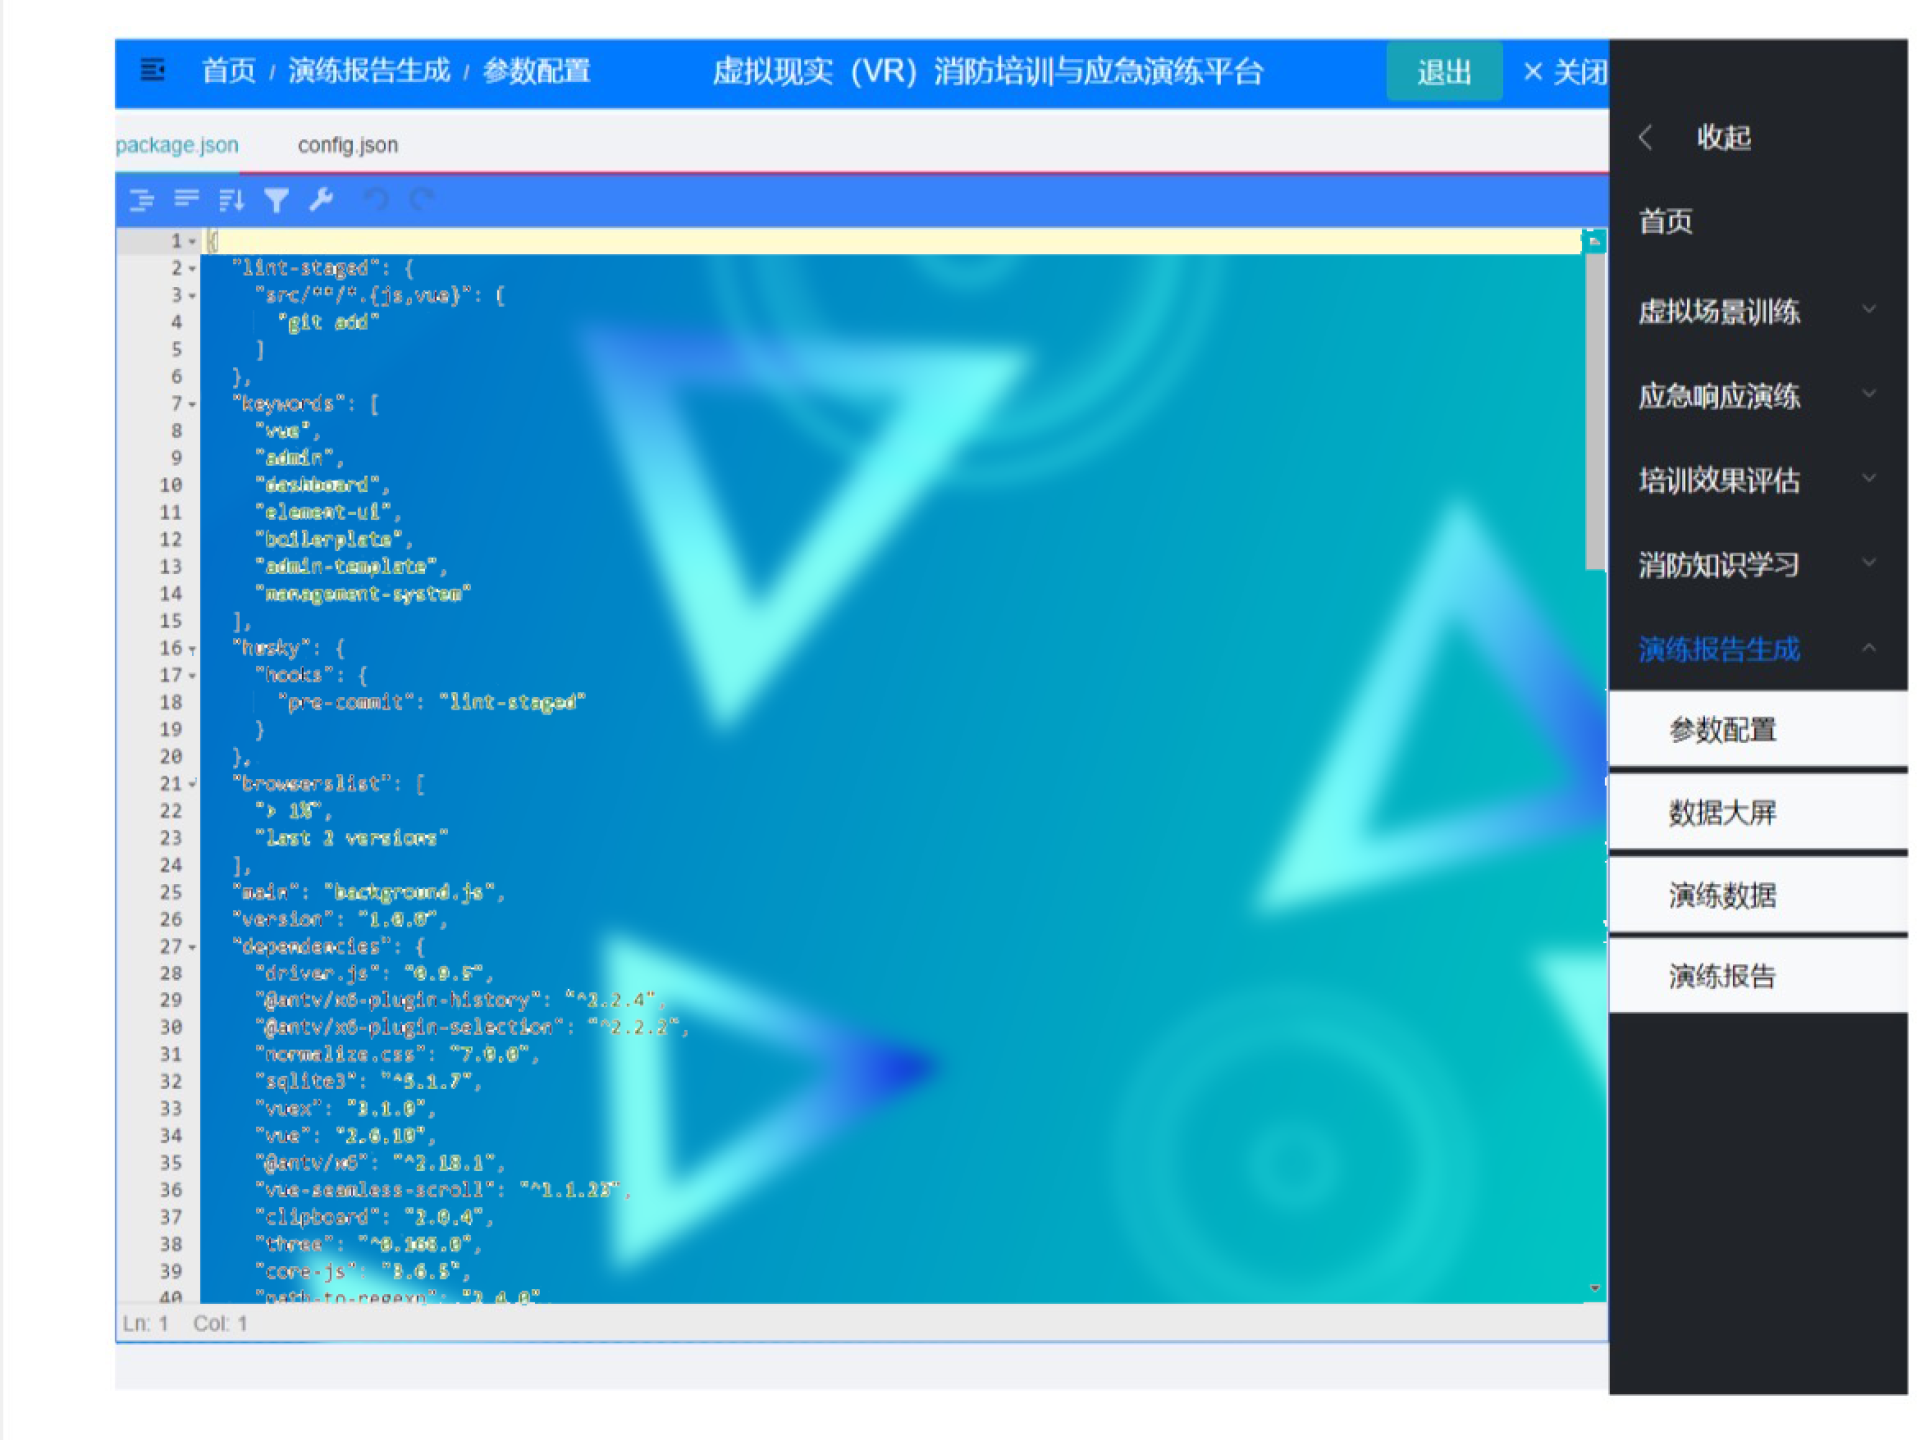Click the compact JSON icon
Viewport: 1920px width, 1440px height.
[x=186, y=200]
